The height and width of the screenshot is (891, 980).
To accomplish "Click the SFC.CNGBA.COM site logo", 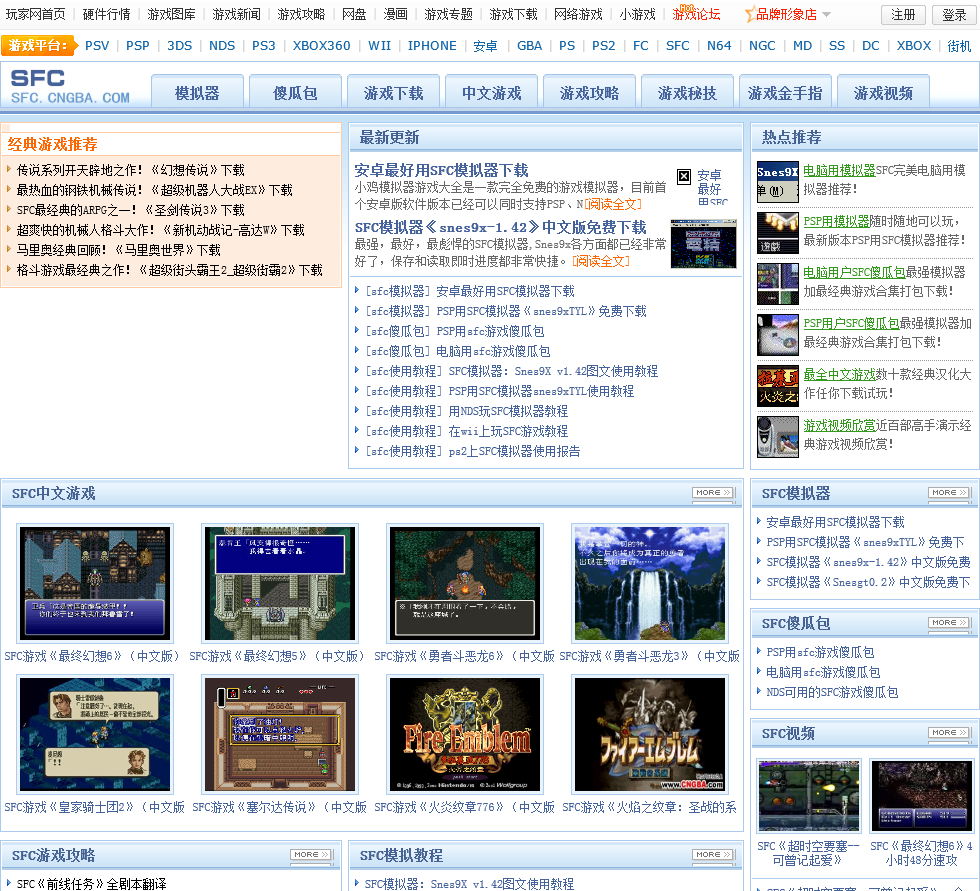I will tap(70, 86).
